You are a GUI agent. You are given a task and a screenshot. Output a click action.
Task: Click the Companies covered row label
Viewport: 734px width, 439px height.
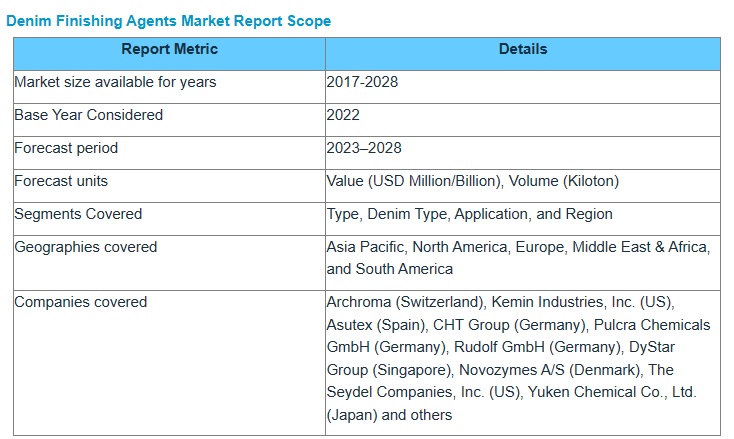click(x=80, y=302)
